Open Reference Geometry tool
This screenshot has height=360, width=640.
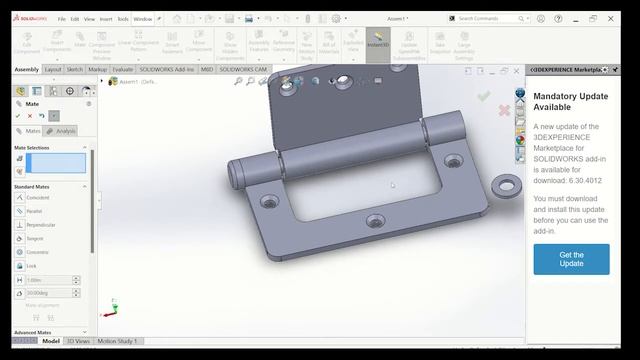coord(284,41)
